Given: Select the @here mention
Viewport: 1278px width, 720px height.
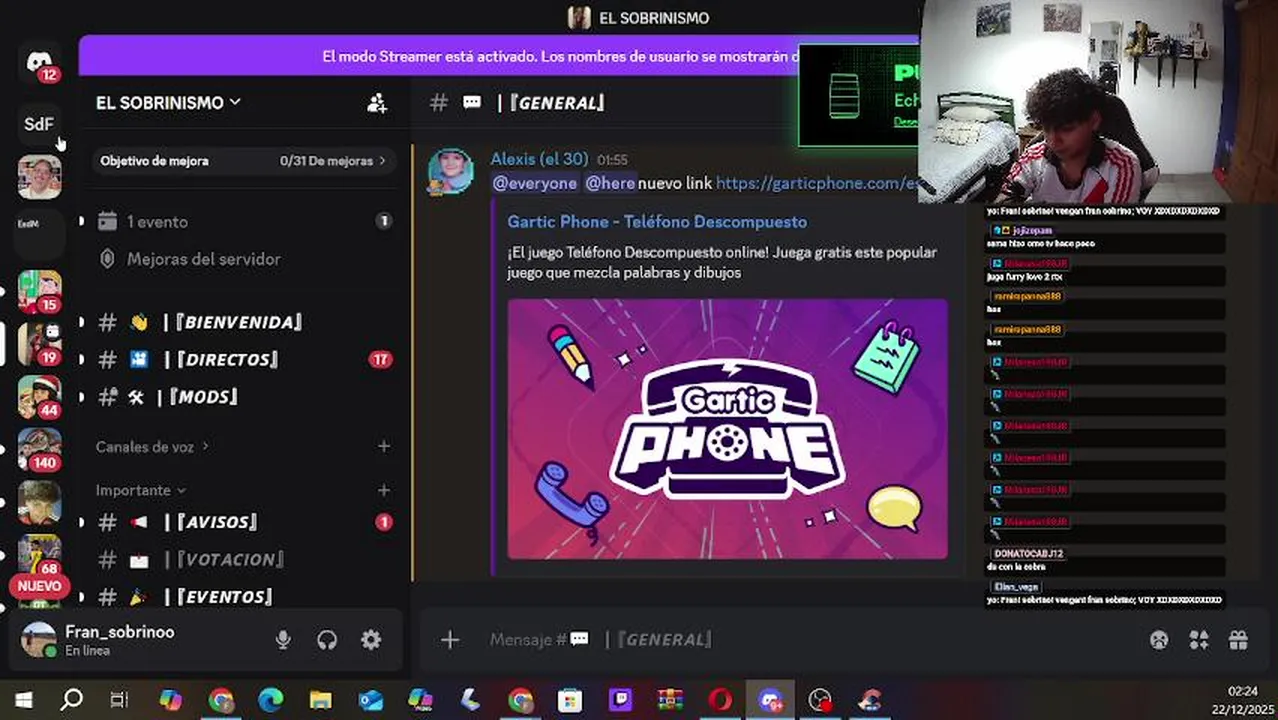Looking at the screenshot, I should [610, 183].
